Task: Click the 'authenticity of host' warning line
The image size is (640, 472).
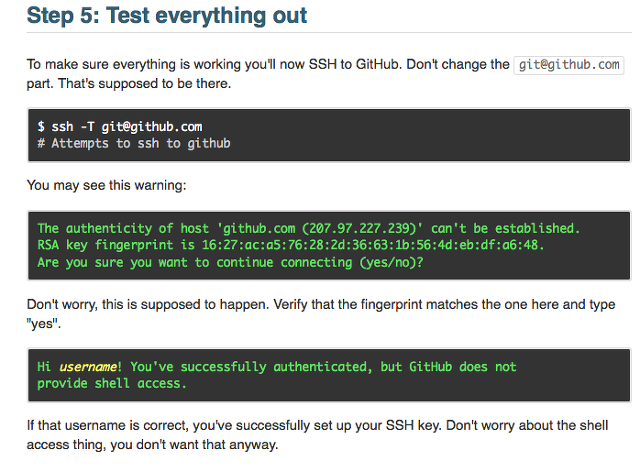Action: (x=309, y=228)
